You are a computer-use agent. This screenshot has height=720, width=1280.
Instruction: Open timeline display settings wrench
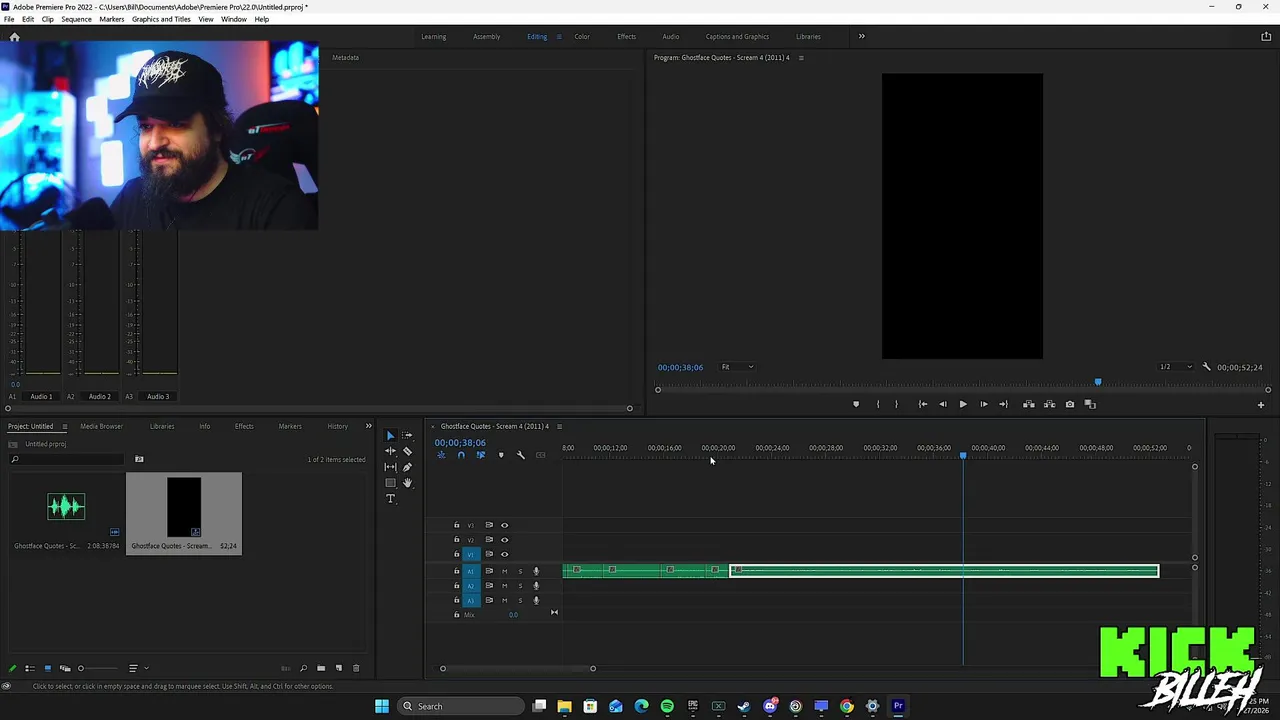click(x=520, y=455)
